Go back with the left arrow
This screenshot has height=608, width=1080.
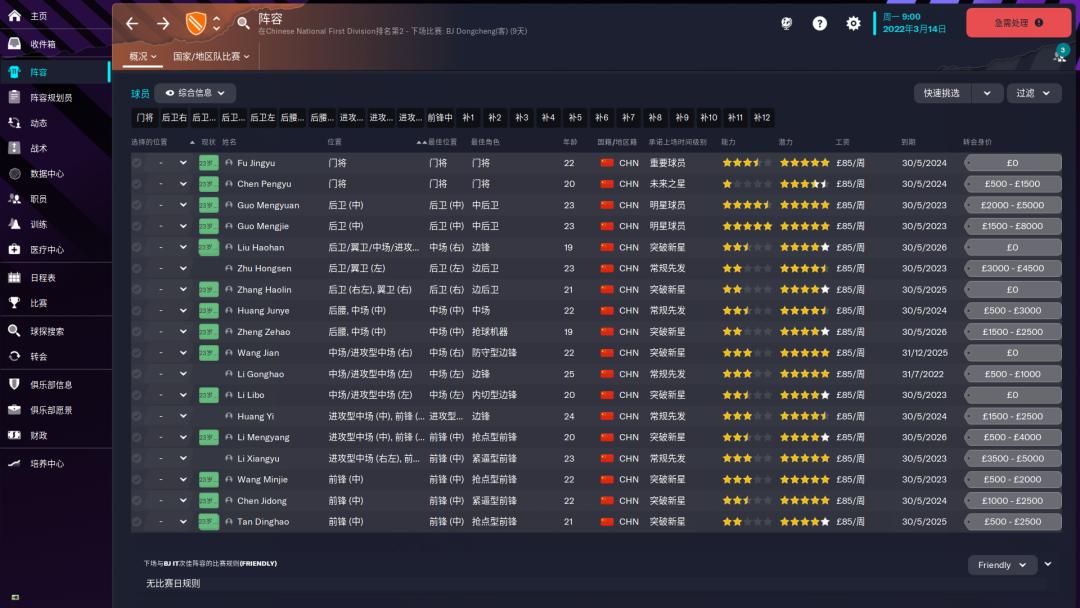[x=132, y=23]
